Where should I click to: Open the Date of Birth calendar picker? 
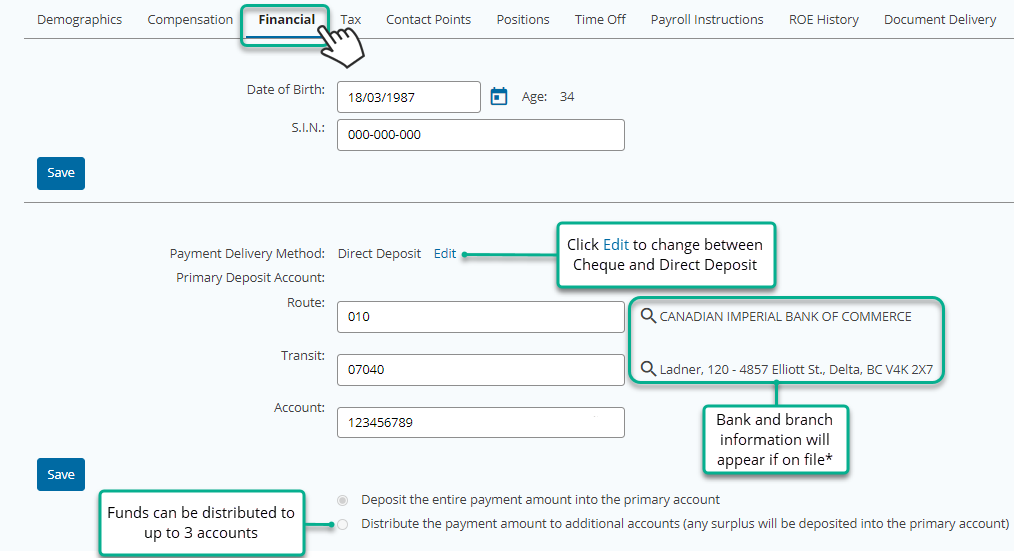click(499, 96)
